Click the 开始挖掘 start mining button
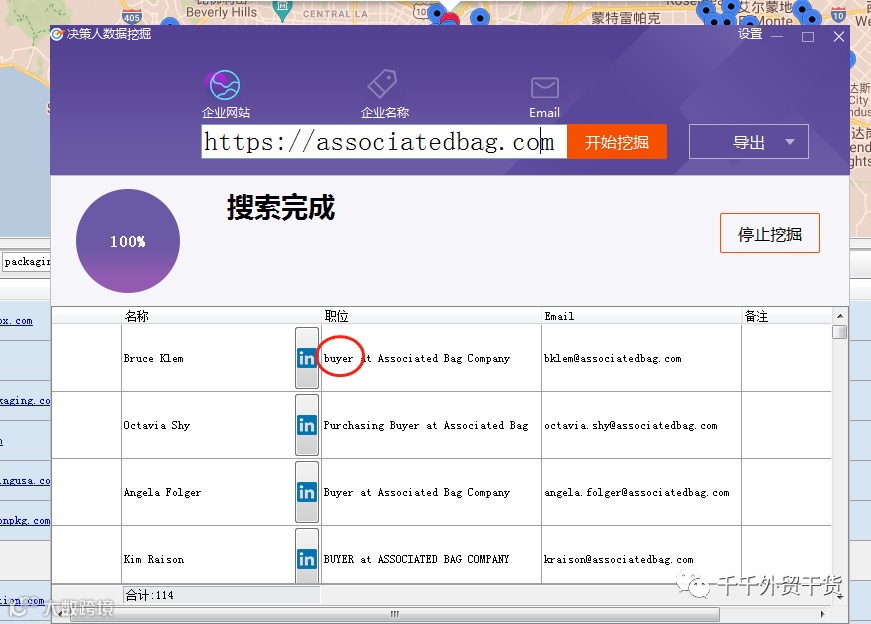Viewport: 871px width, 624px height. point(617,142)
